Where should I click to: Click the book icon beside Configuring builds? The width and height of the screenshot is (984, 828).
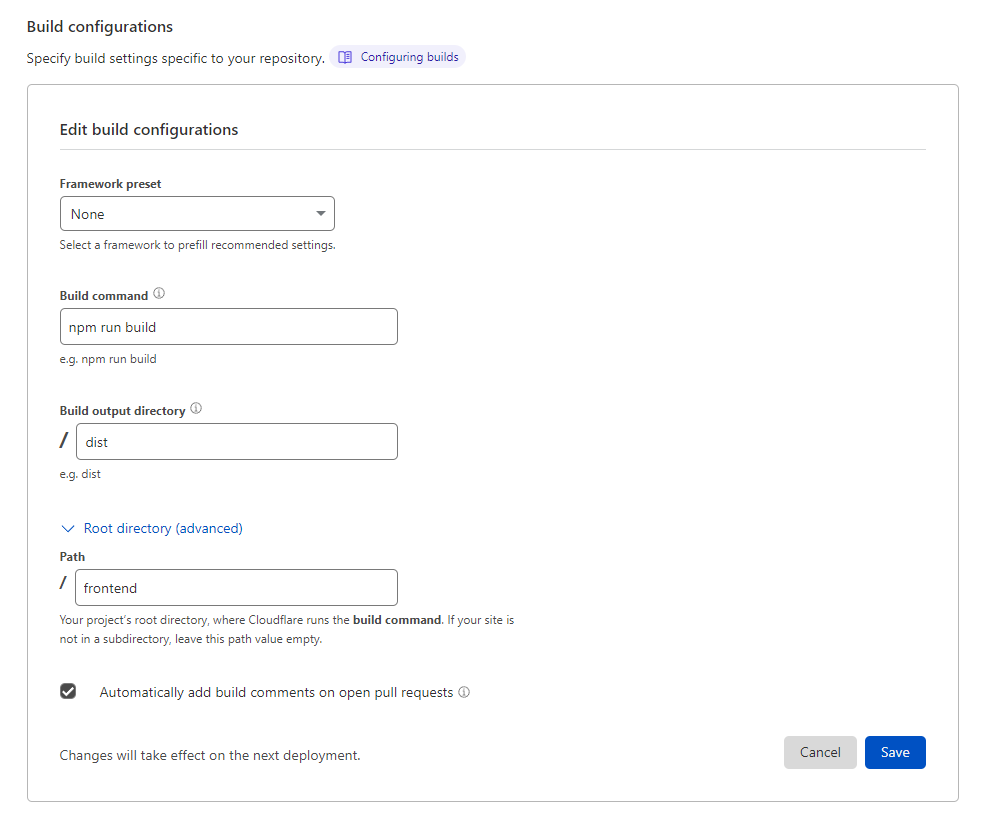[x=345, y=57]
